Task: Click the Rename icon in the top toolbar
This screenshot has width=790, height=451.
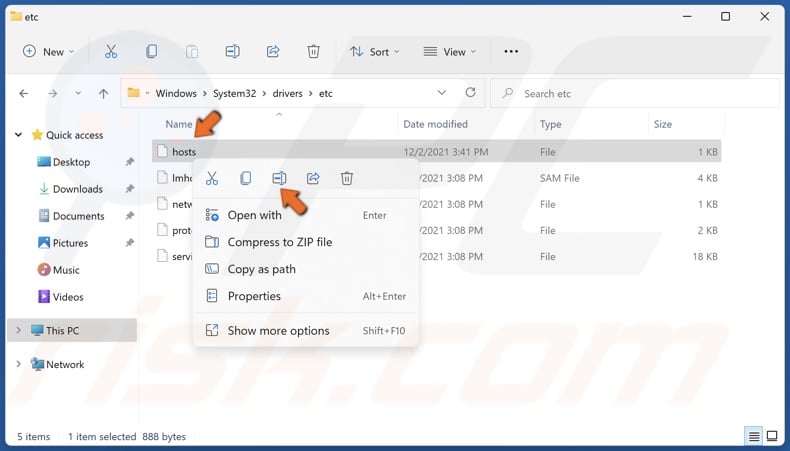Action: click(232, 51)
